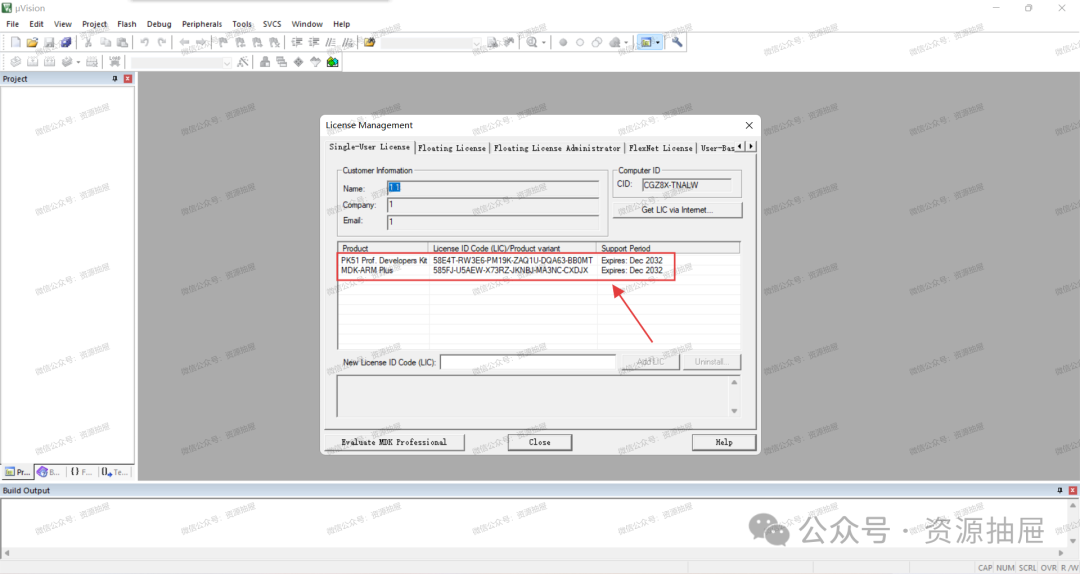The image size is (1080, 574).
Task: Expand the debug session dropdown arrow
Action: 543,43
